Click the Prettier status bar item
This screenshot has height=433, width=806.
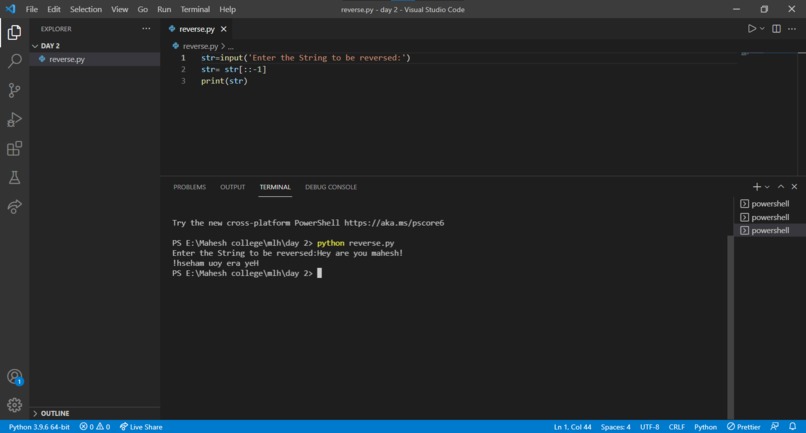pyautogui.click(x=743, y=427)
